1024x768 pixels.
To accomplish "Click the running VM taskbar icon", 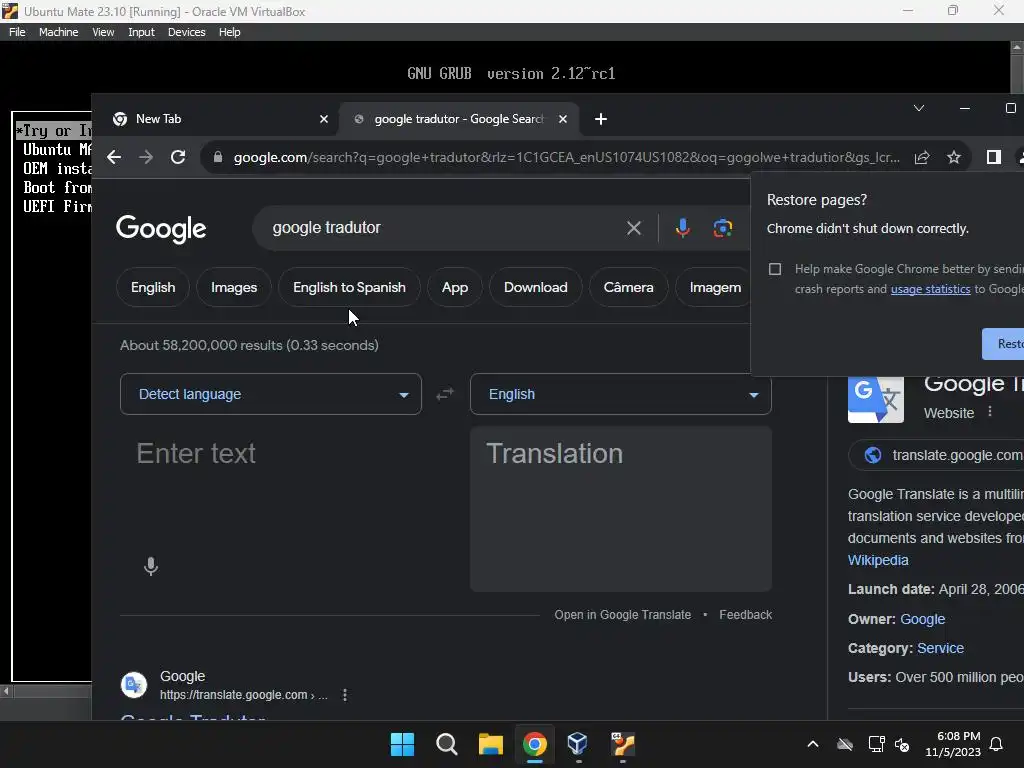I will 622,744.
